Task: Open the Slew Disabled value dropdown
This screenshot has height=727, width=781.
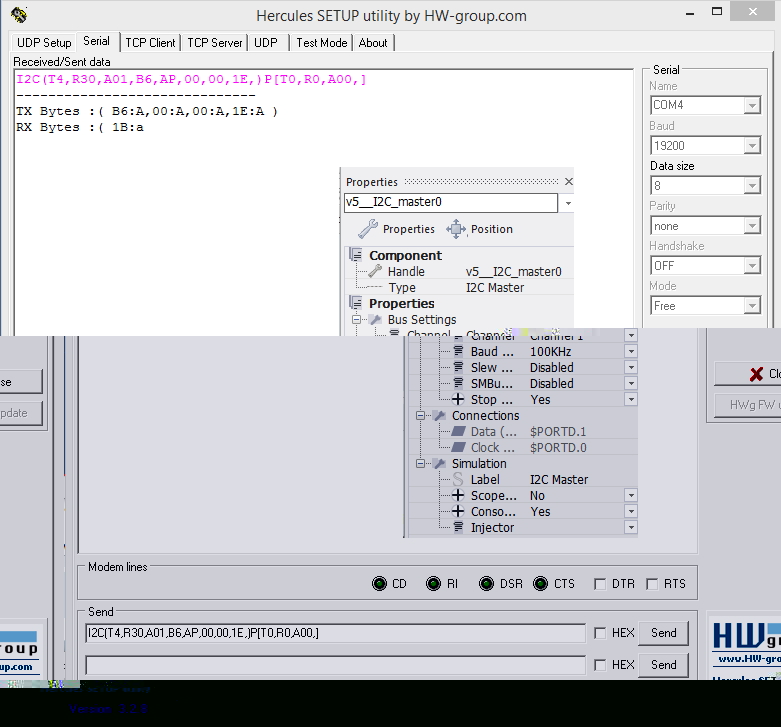Action: click(631, 367)
